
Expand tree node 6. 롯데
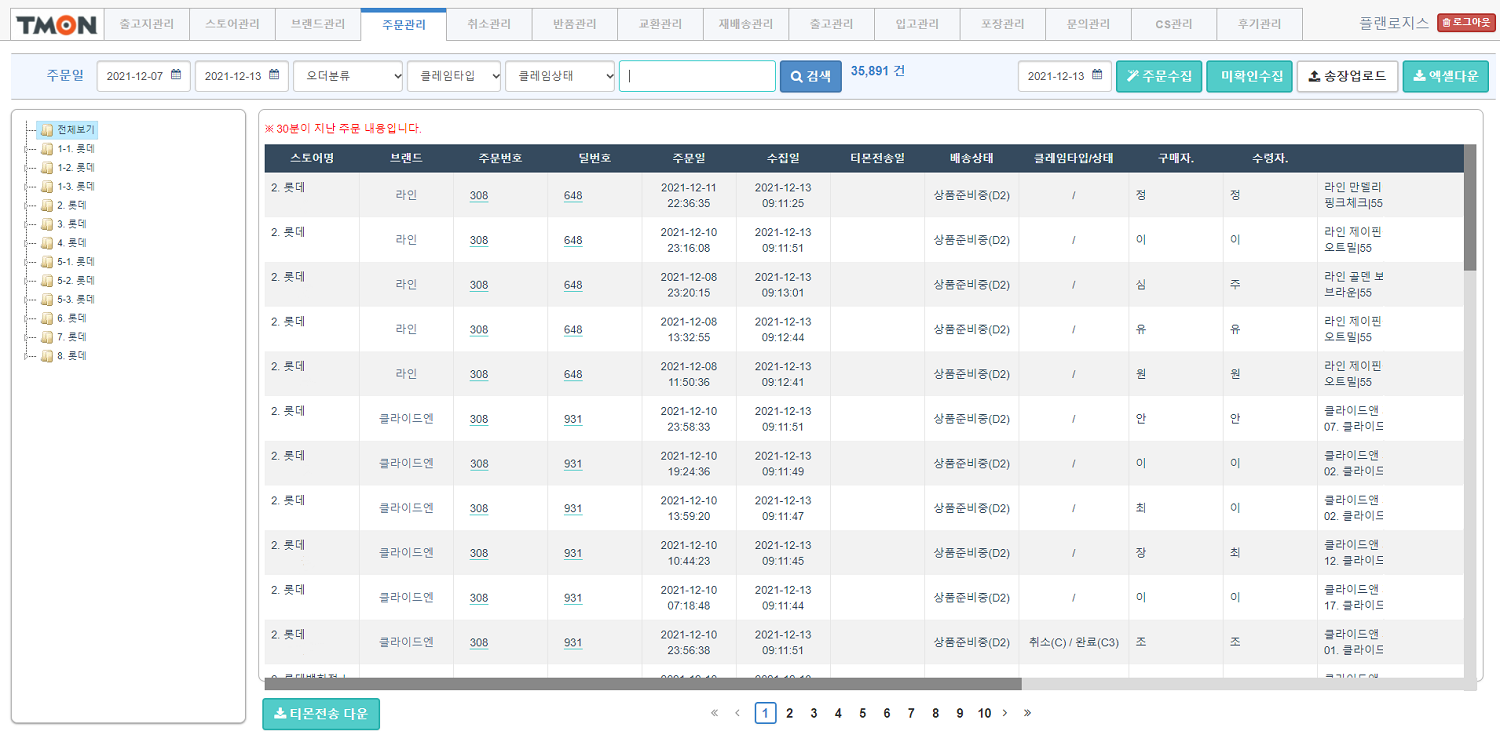27,318
